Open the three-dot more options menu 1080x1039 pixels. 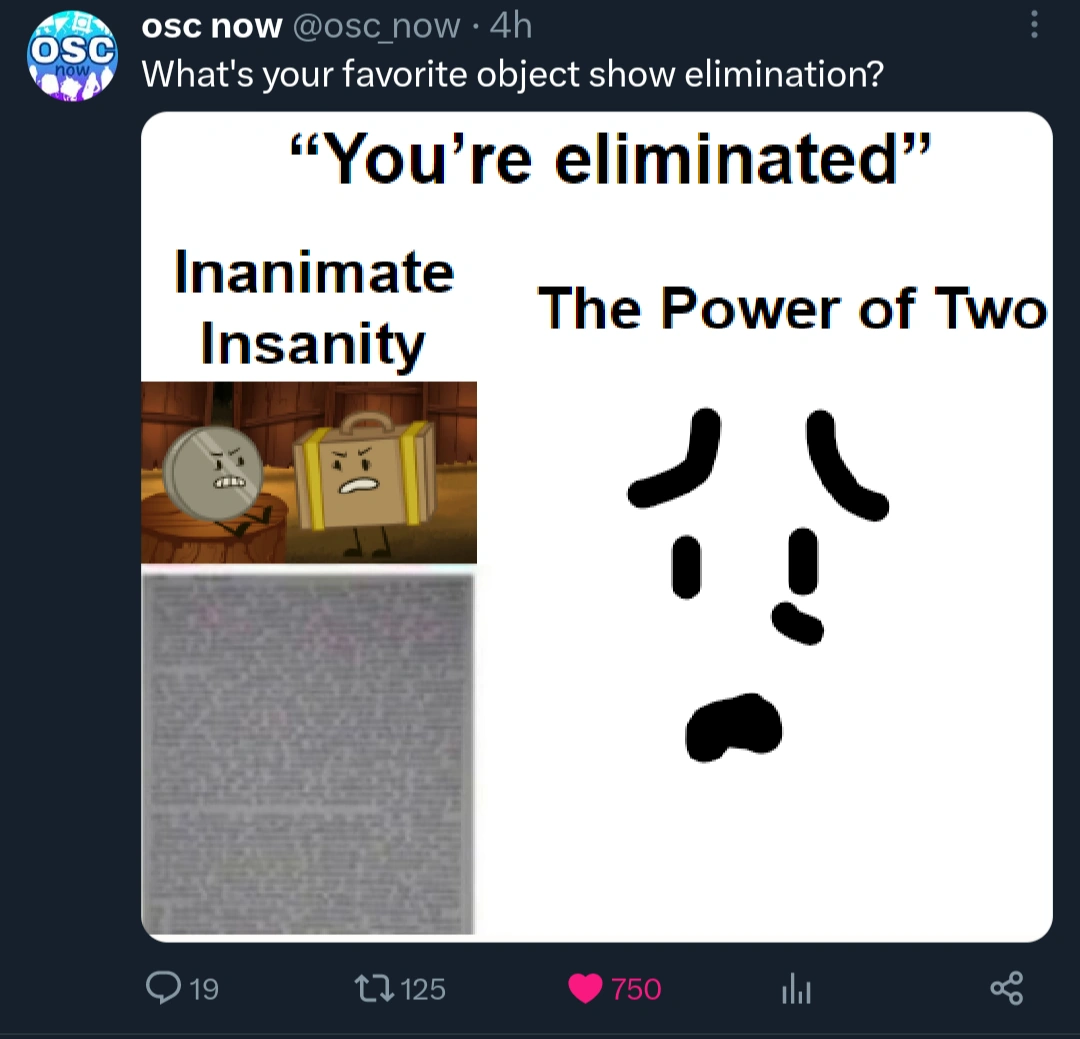[1034, 24]
